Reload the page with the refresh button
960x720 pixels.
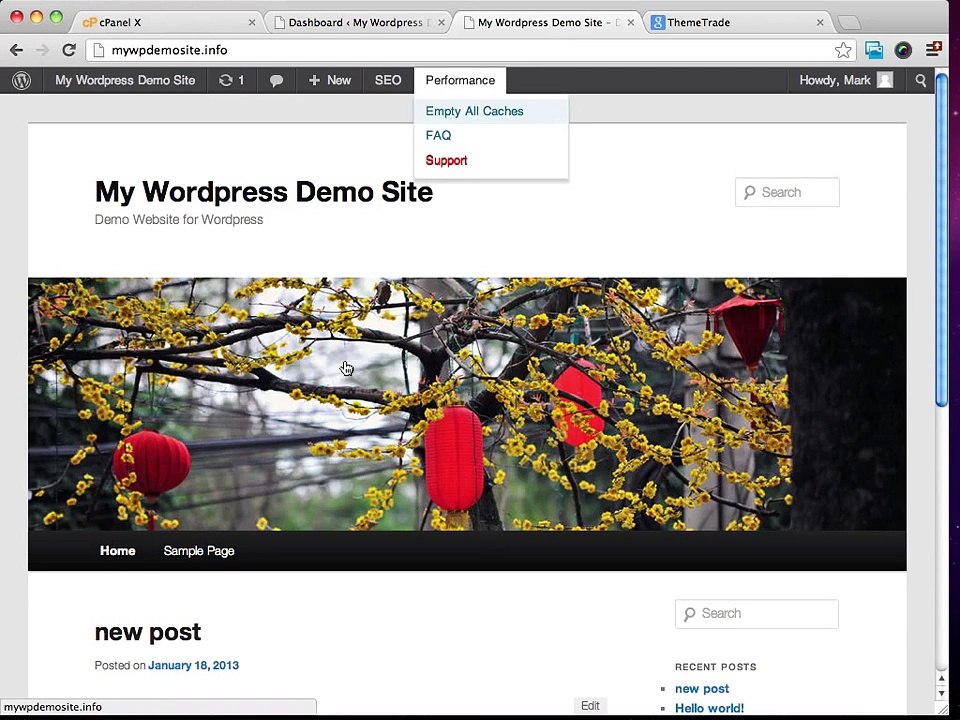[69, 50]
